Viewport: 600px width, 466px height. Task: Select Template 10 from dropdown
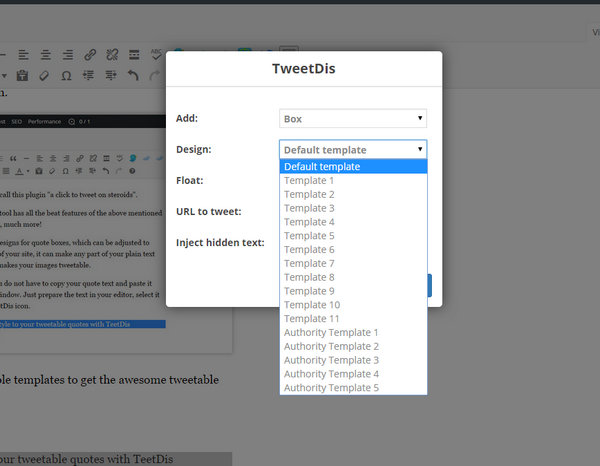[353, 305]
